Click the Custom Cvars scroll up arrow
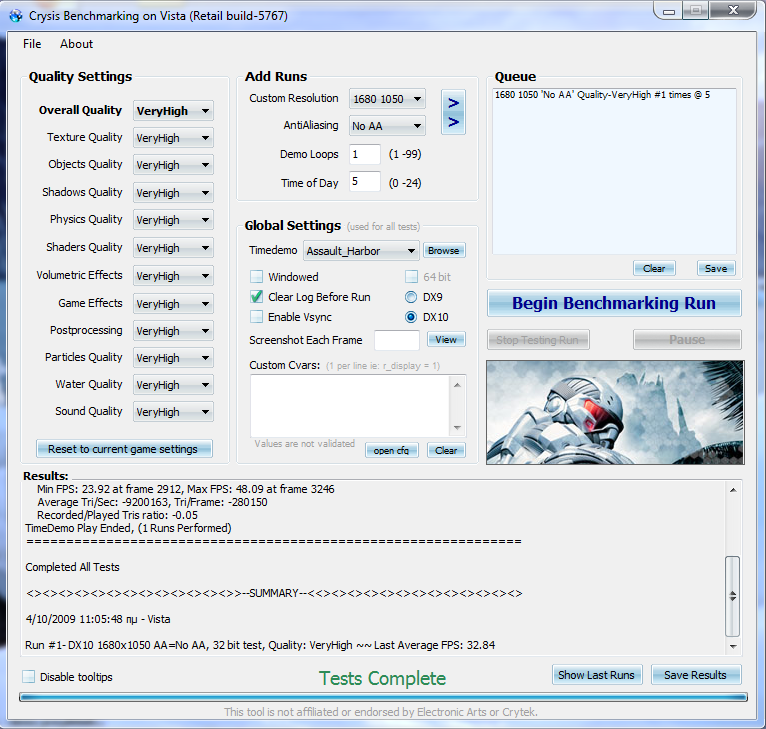This screenshot has height=729, width=766. [x=457, y=386]
